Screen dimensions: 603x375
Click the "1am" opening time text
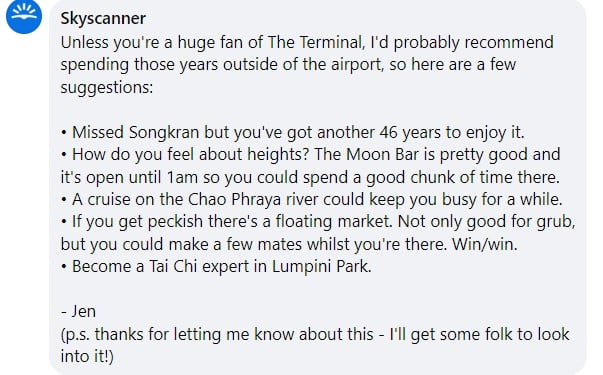coord(182,177)
